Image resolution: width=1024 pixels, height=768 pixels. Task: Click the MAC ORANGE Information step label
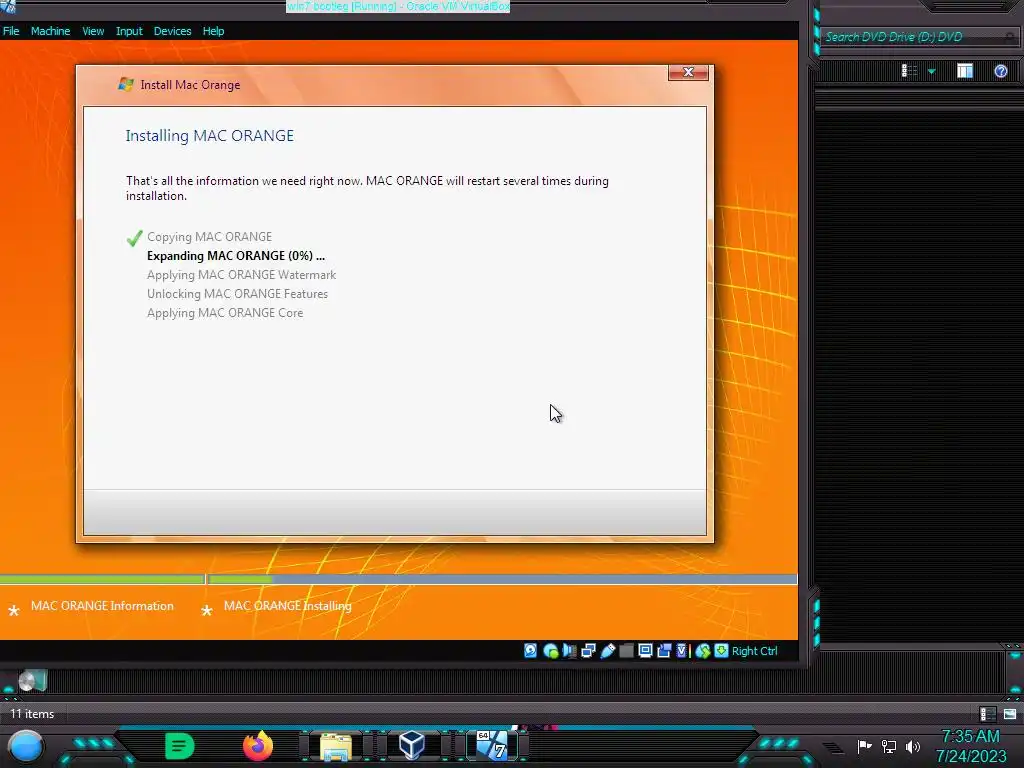coord(102,606)
